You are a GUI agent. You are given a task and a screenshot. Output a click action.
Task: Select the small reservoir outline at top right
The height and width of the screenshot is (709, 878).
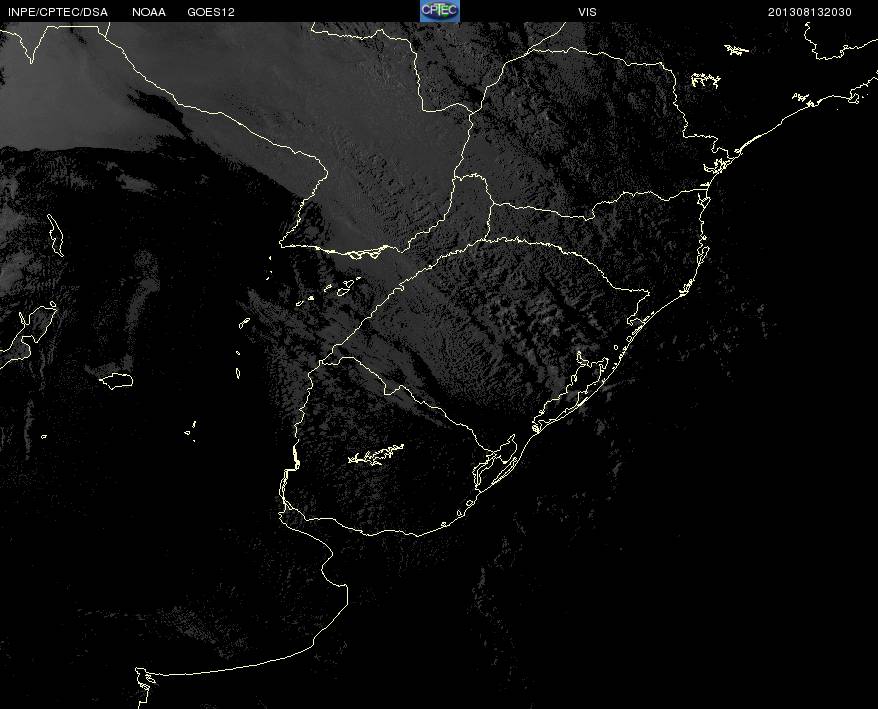coord(736,49)
